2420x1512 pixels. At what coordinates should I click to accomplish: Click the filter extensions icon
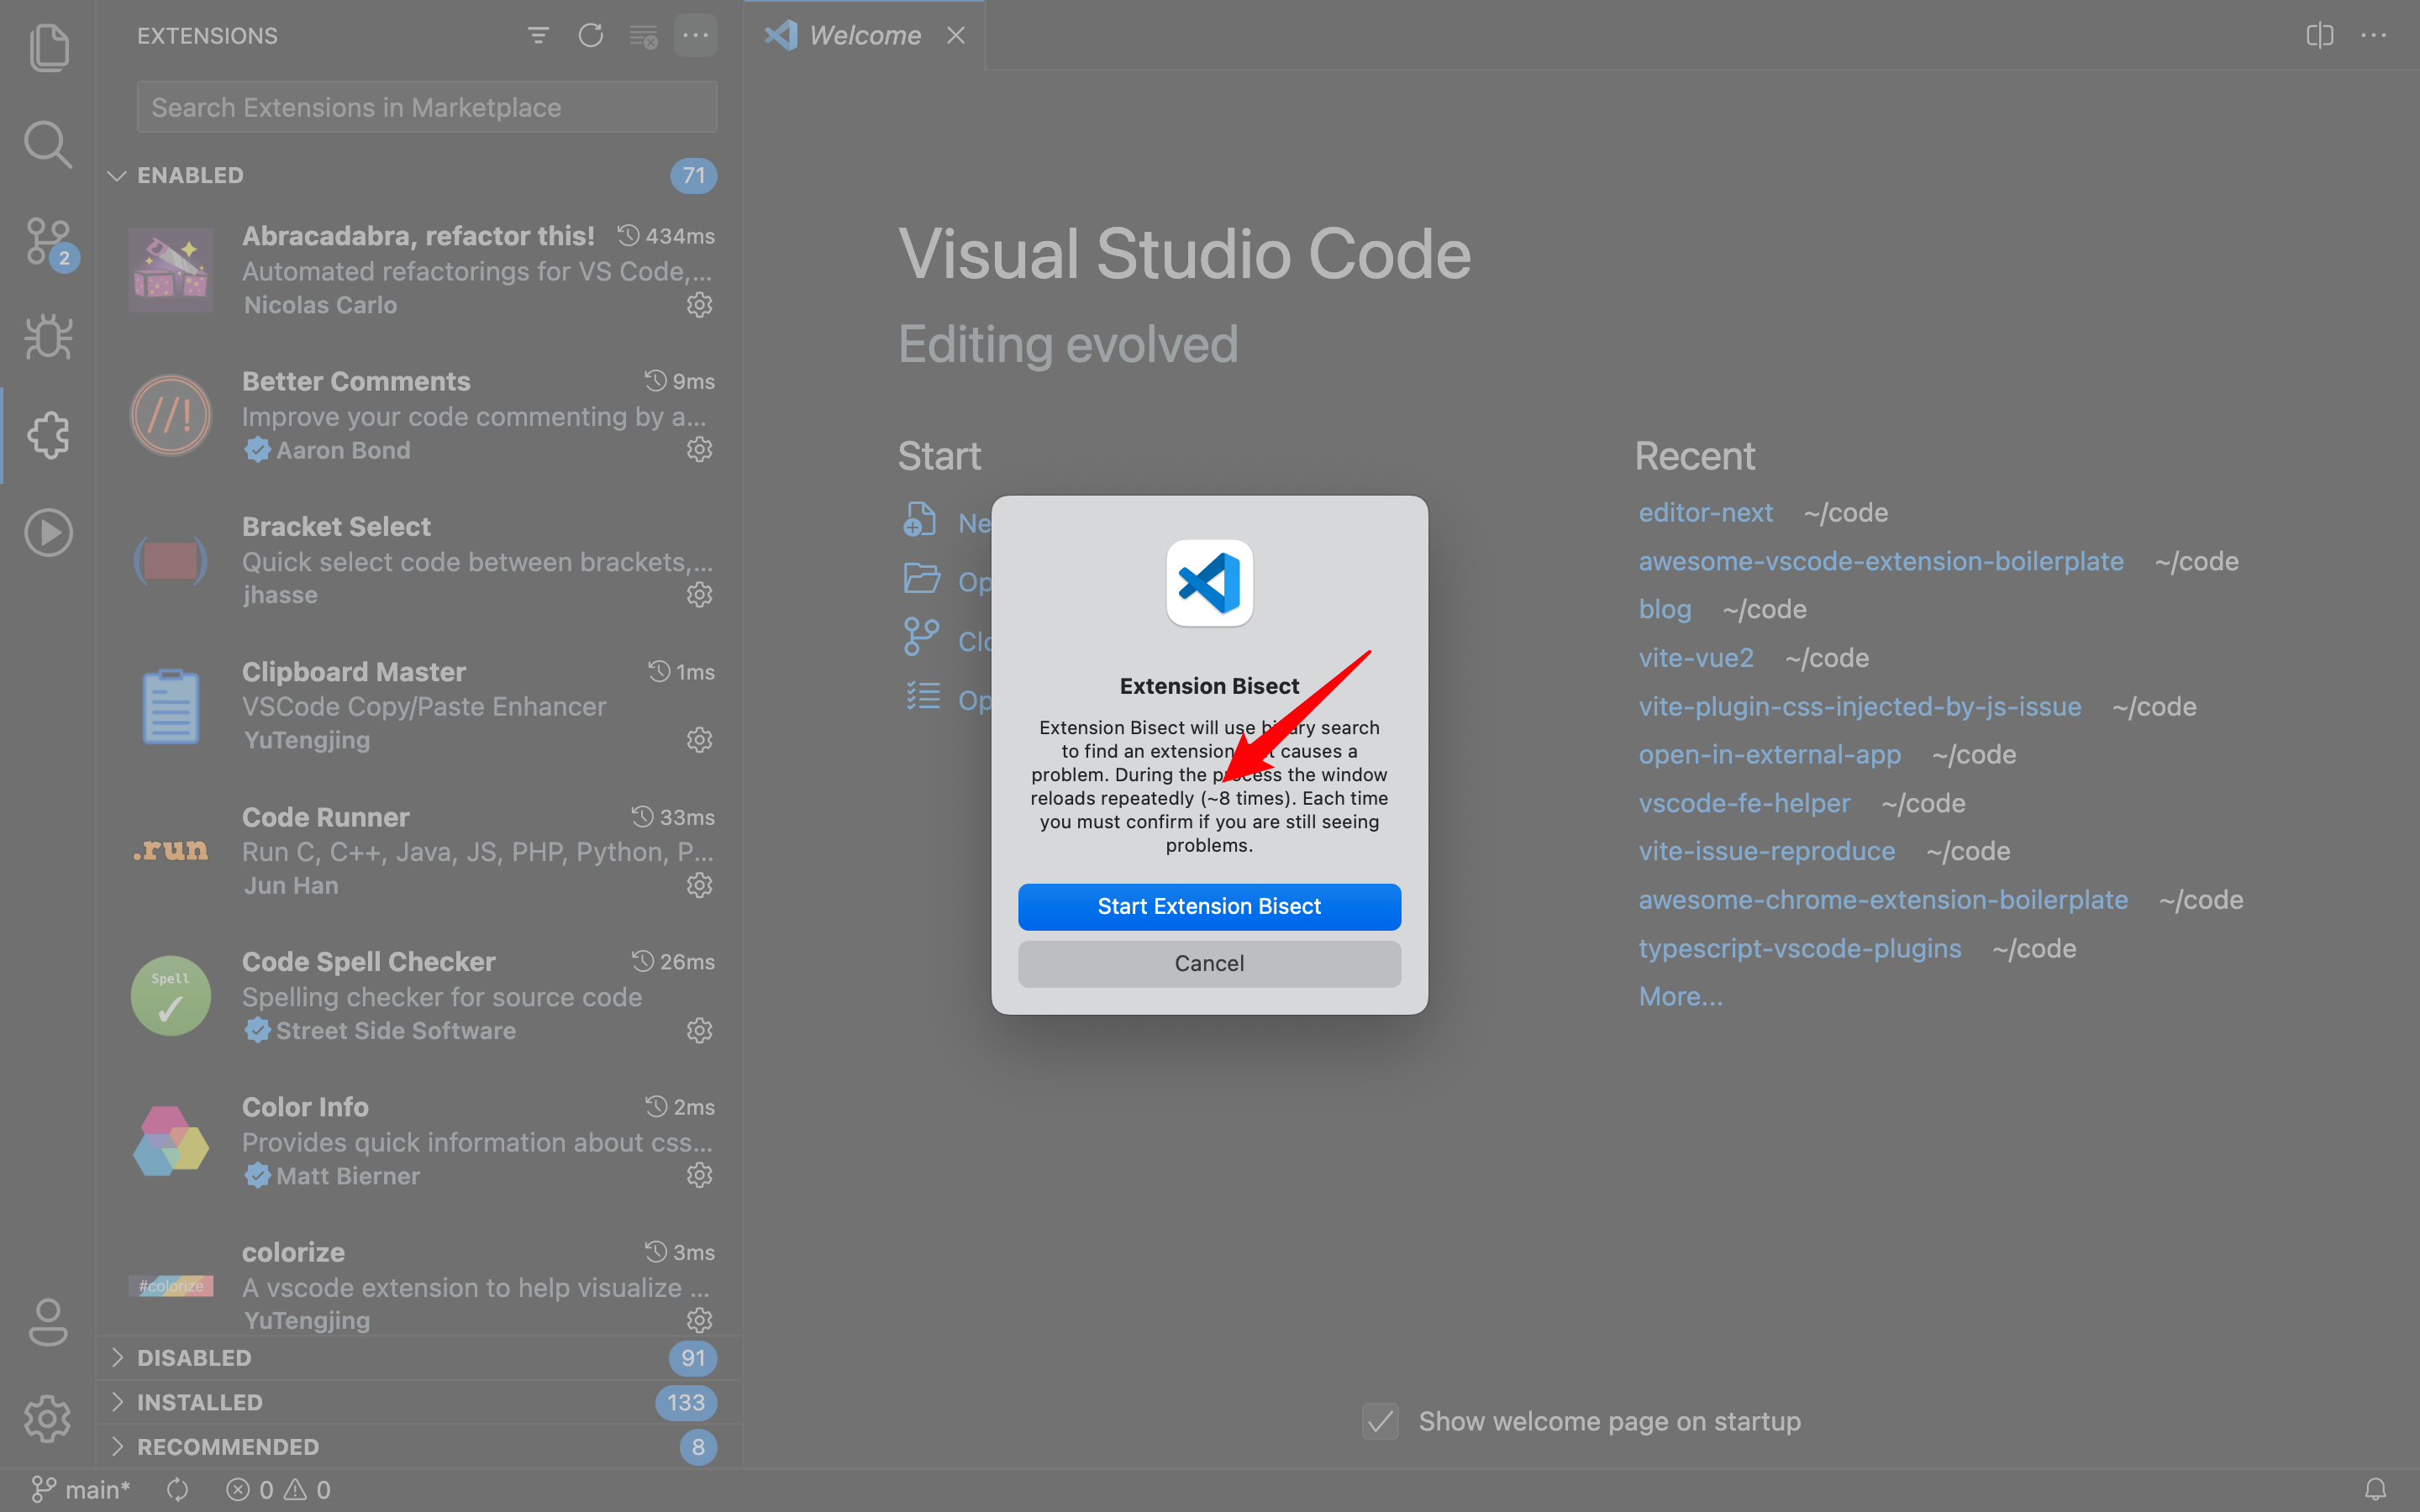tap(538, 36)
